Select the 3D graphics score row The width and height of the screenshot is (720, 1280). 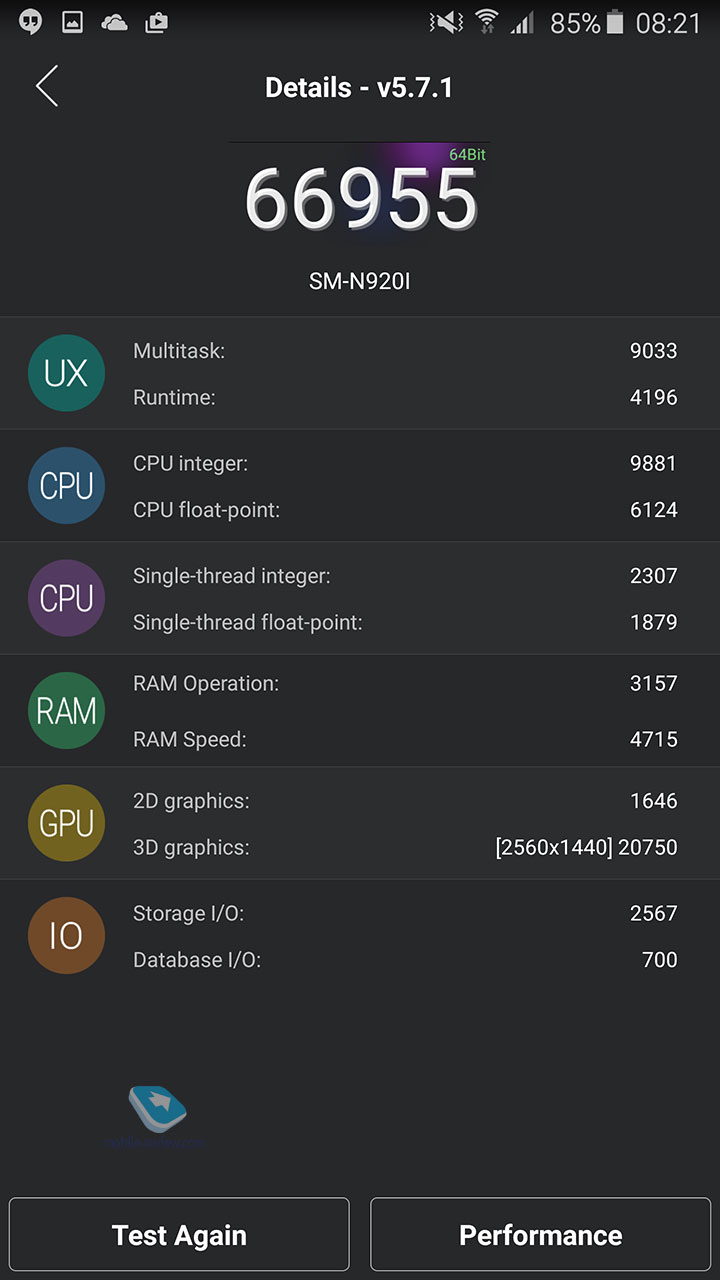pos(405,847)
